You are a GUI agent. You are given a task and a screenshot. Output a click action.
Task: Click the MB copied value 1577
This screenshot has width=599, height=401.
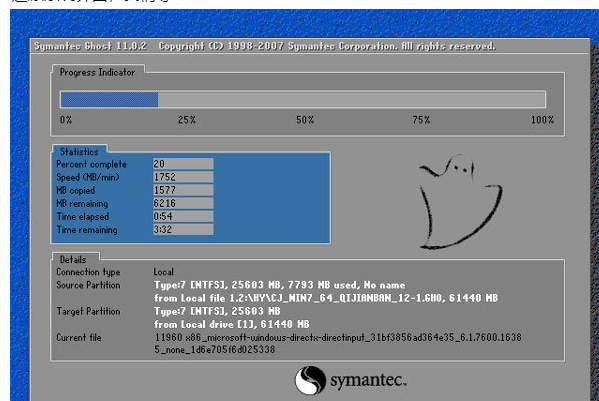click(183, 190)
